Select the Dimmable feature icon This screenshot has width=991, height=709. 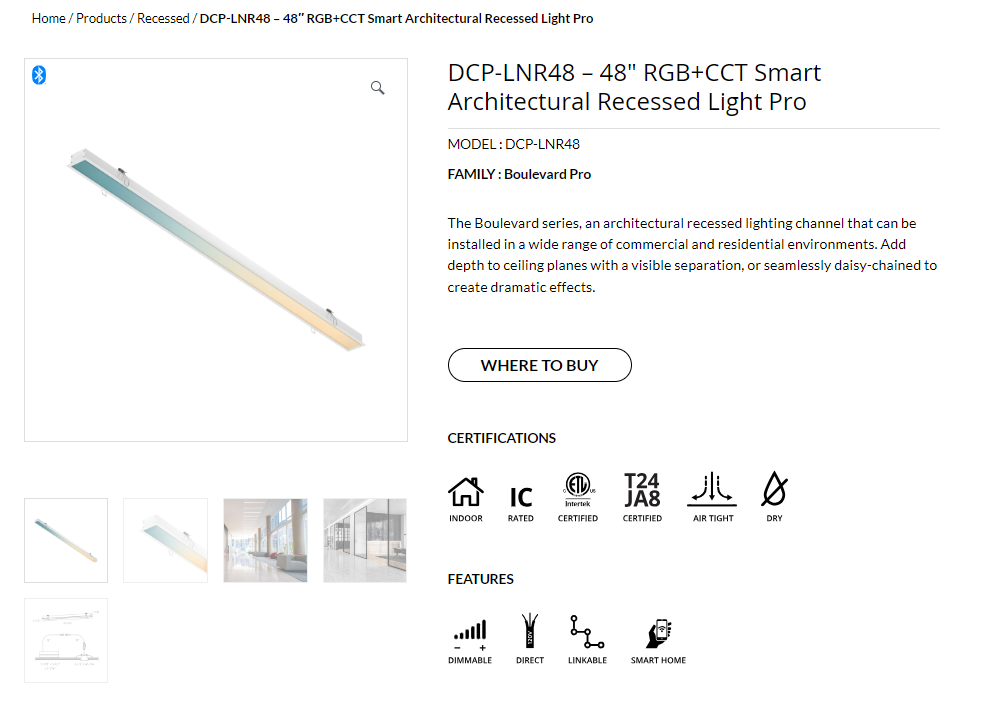pyautogui.click(x=470, y=634)
